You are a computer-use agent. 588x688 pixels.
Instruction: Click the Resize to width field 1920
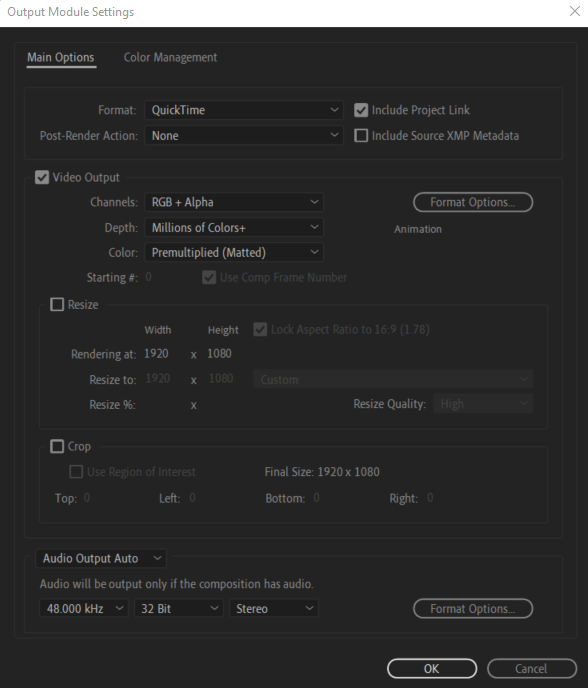(158, 379)
